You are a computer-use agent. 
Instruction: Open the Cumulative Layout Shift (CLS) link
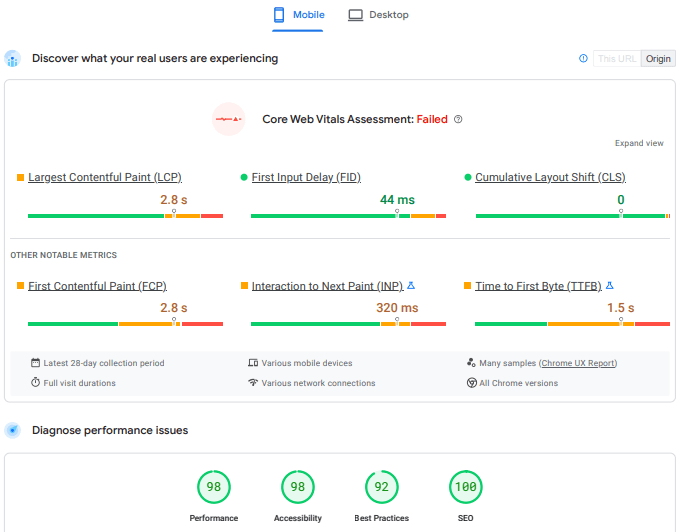(x=550, y=177)
